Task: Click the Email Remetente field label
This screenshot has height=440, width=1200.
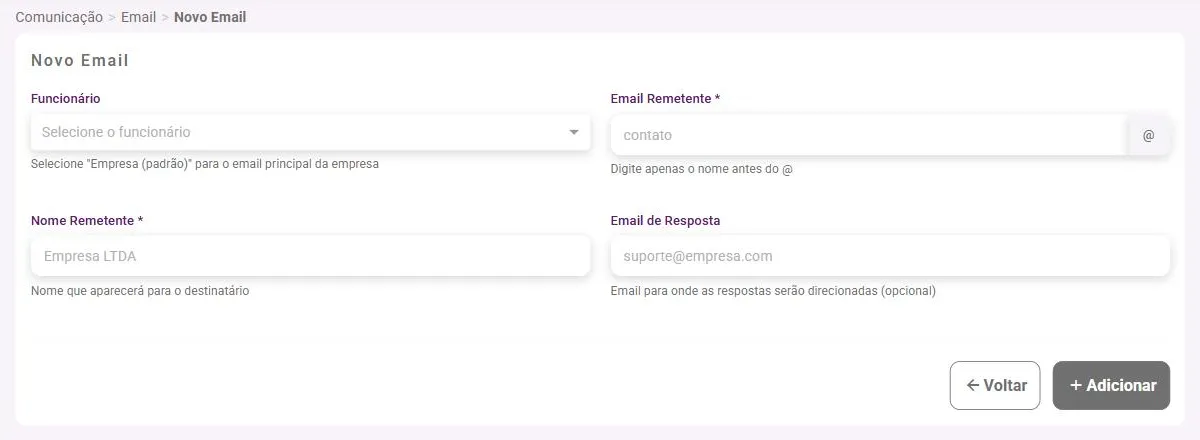Action: point(666,98)
